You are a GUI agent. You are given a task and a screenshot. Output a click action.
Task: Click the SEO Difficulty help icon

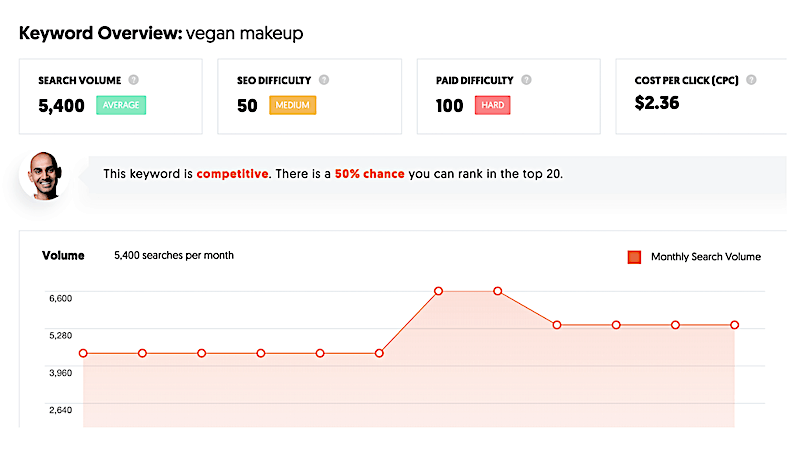[x=324, y=80]
